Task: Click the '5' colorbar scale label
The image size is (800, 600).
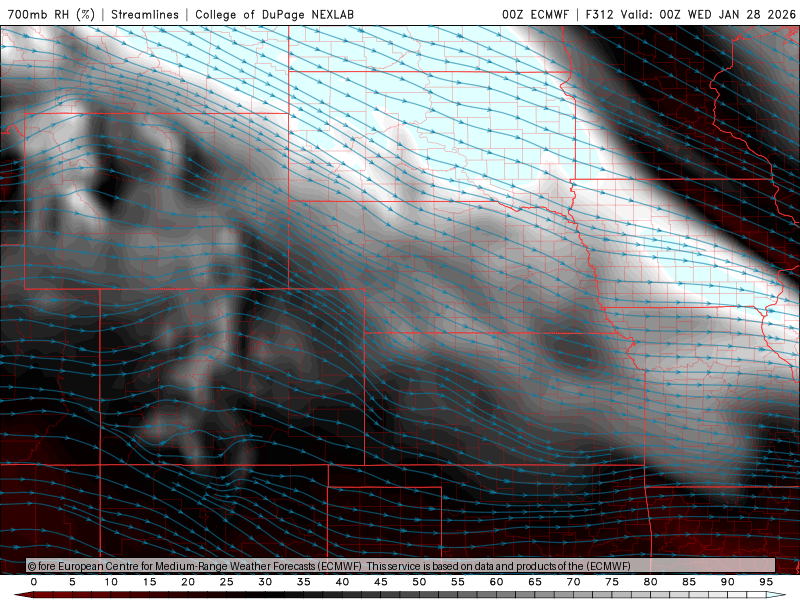Action: coord(72,582)
